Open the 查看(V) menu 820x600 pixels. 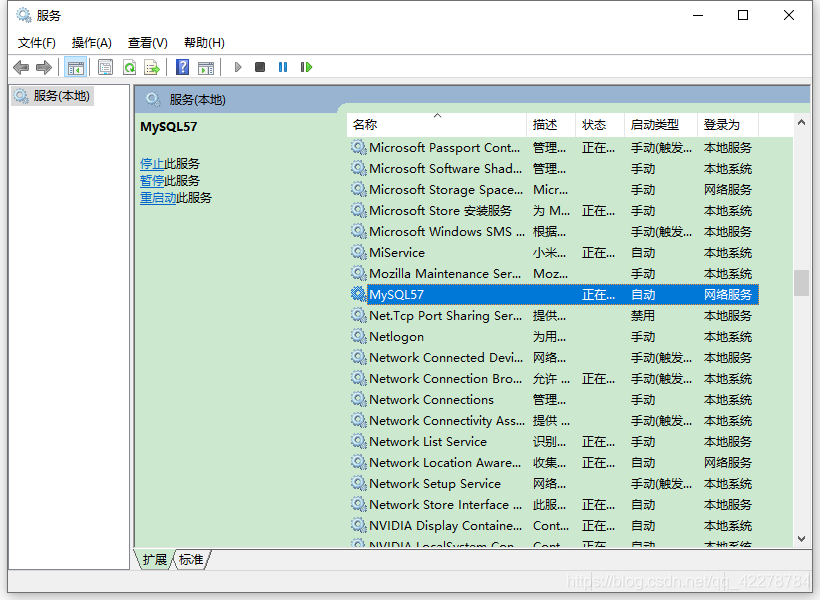[147, 42]
